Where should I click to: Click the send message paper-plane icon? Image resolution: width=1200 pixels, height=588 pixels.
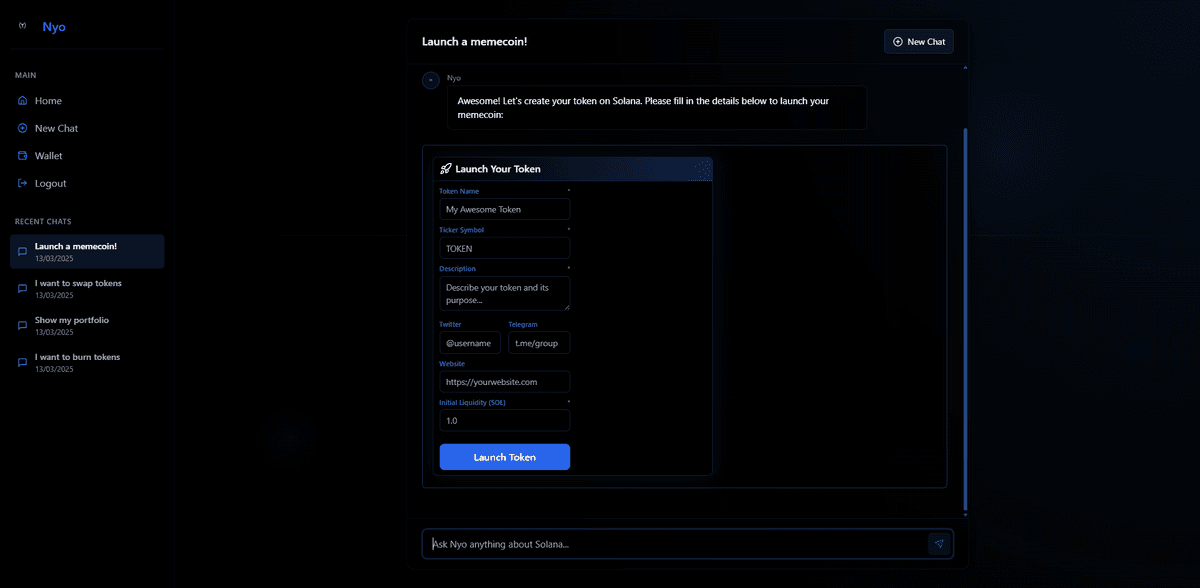(938, 544)
